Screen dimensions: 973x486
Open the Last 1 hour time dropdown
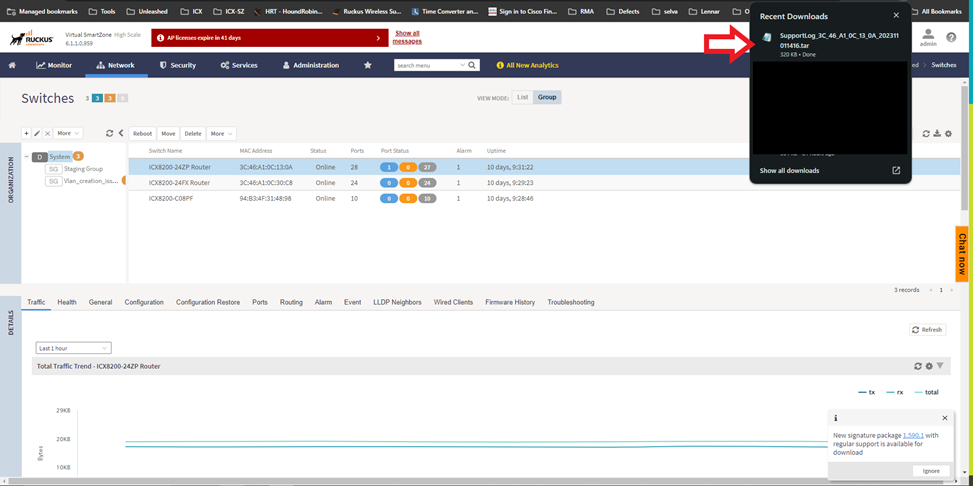(x=73, y=348)
